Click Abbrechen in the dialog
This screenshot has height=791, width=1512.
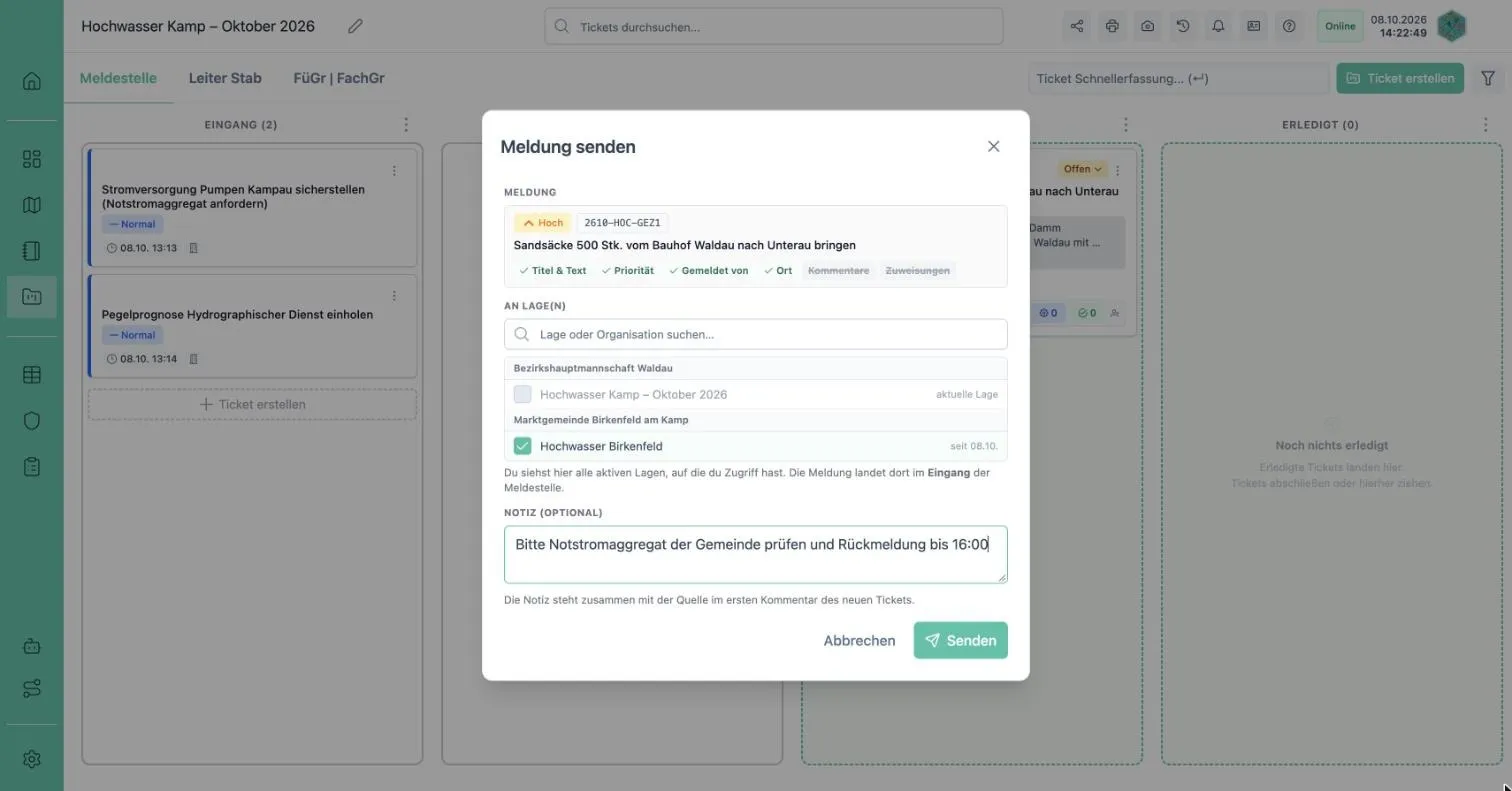pos(859,641)
